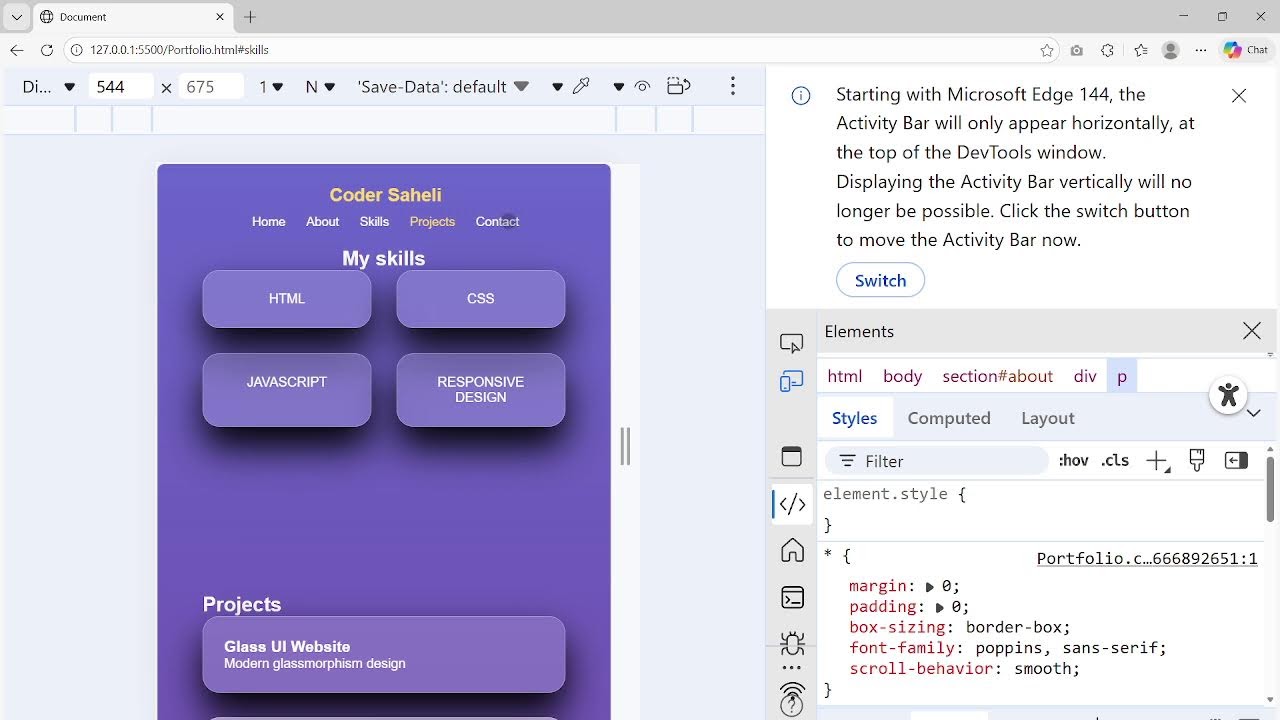Toggle device emulation mode icon

(x=791, y=381)
